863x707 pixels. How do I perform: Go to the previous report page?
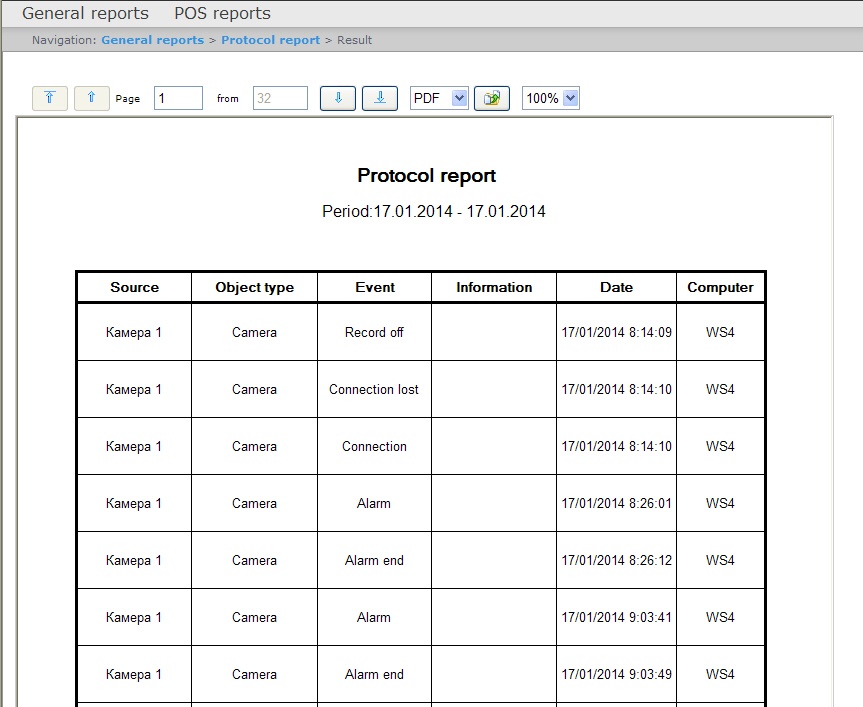click(x=91, y=98)
